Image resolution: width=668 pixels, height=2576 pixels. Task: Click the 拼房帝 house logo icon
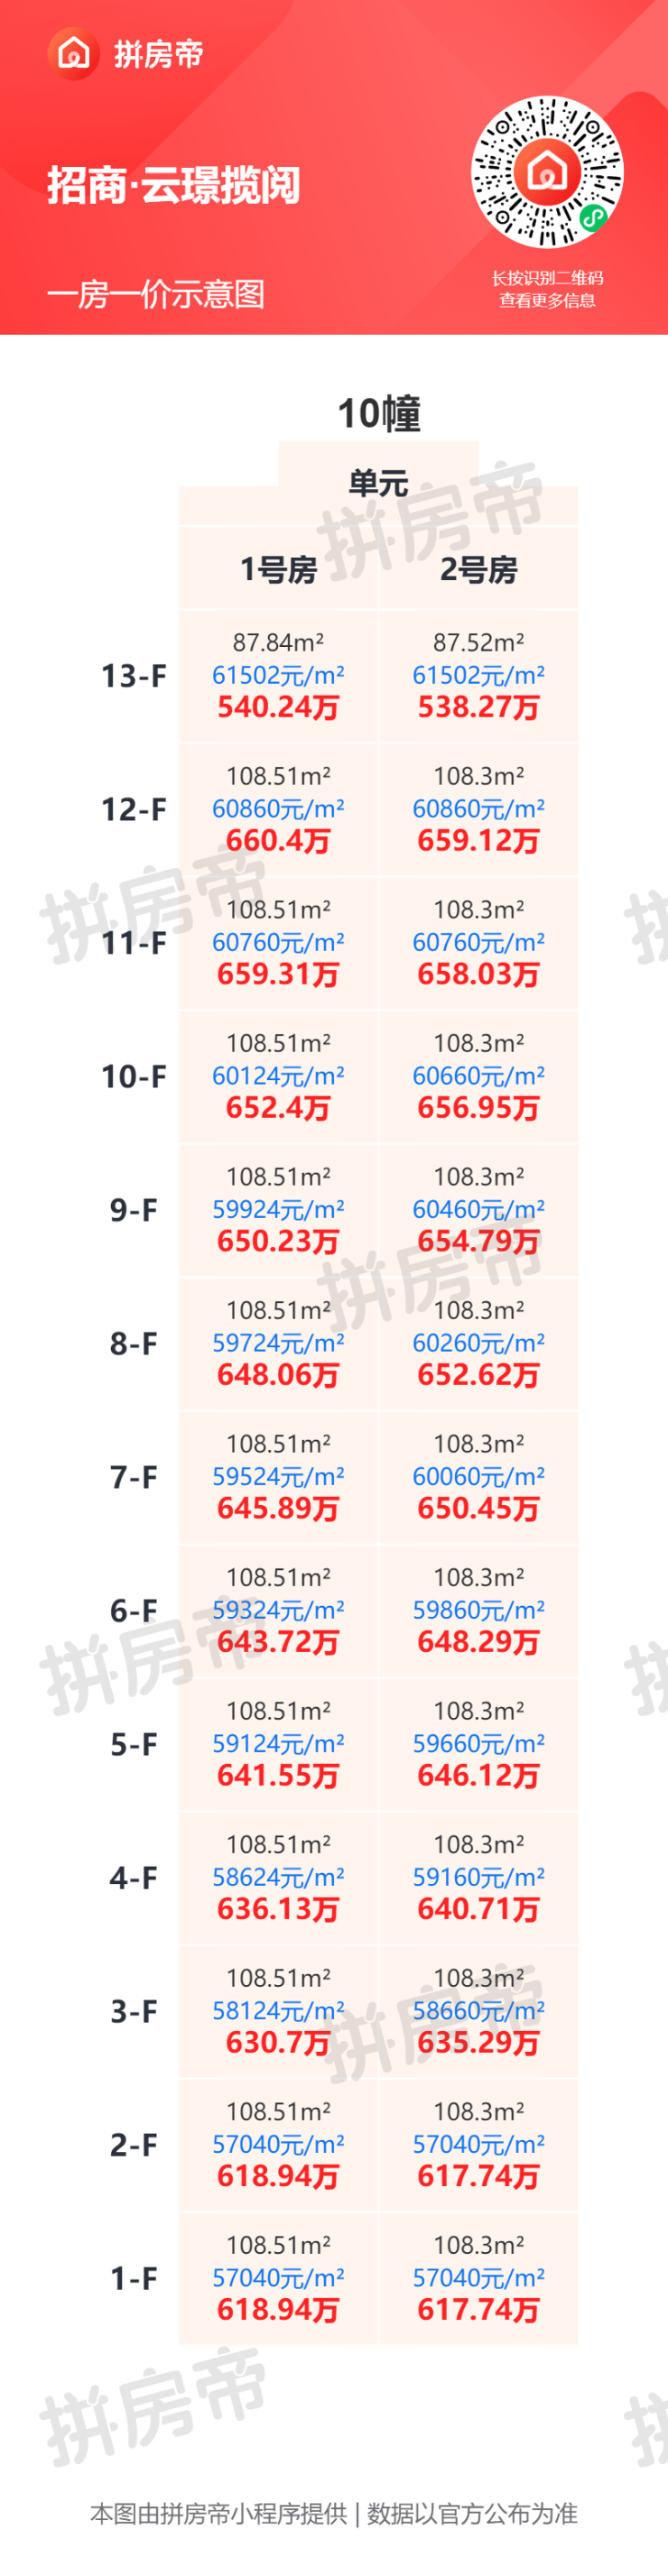(73, 53)
